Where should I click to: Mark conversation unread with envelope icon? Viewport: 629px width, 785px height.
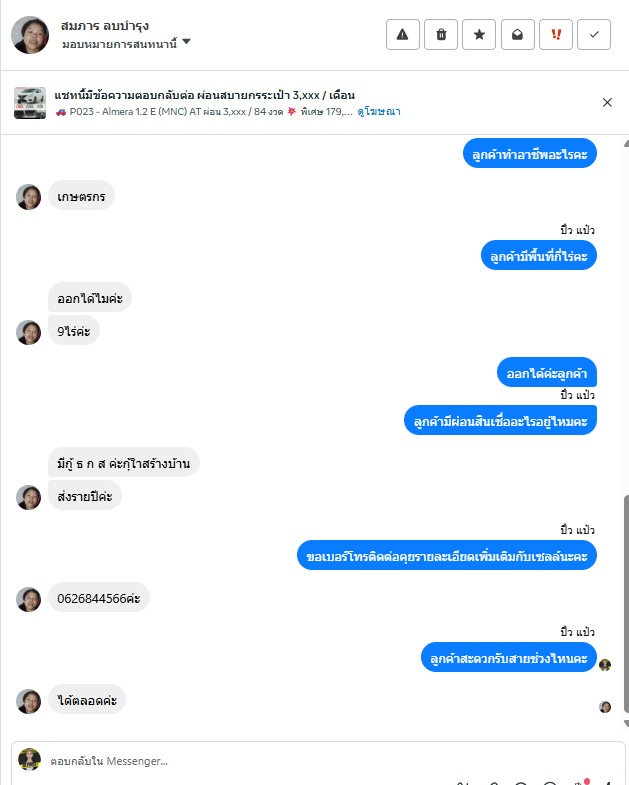[517, 35]
